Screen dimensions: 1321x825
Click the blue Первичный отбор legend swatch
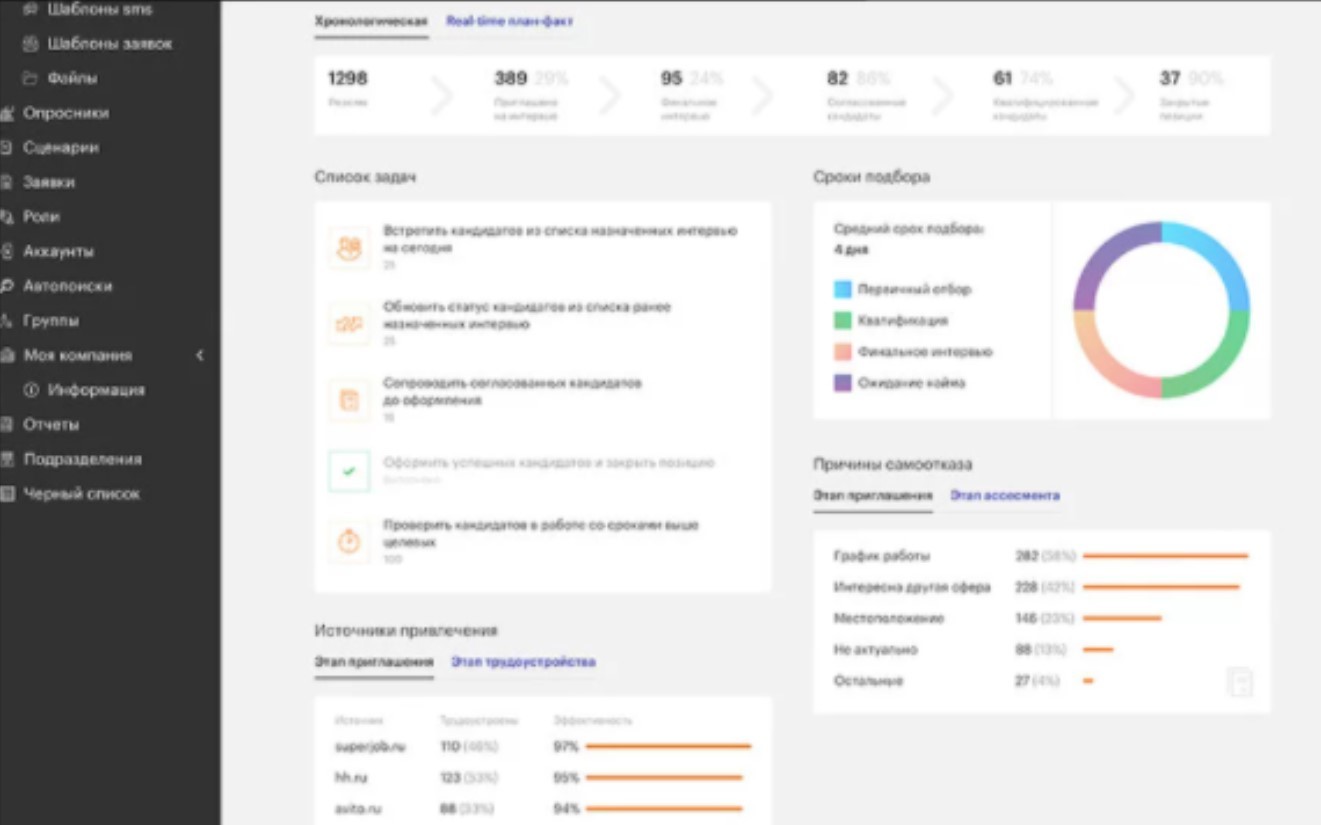click(842, 290)
